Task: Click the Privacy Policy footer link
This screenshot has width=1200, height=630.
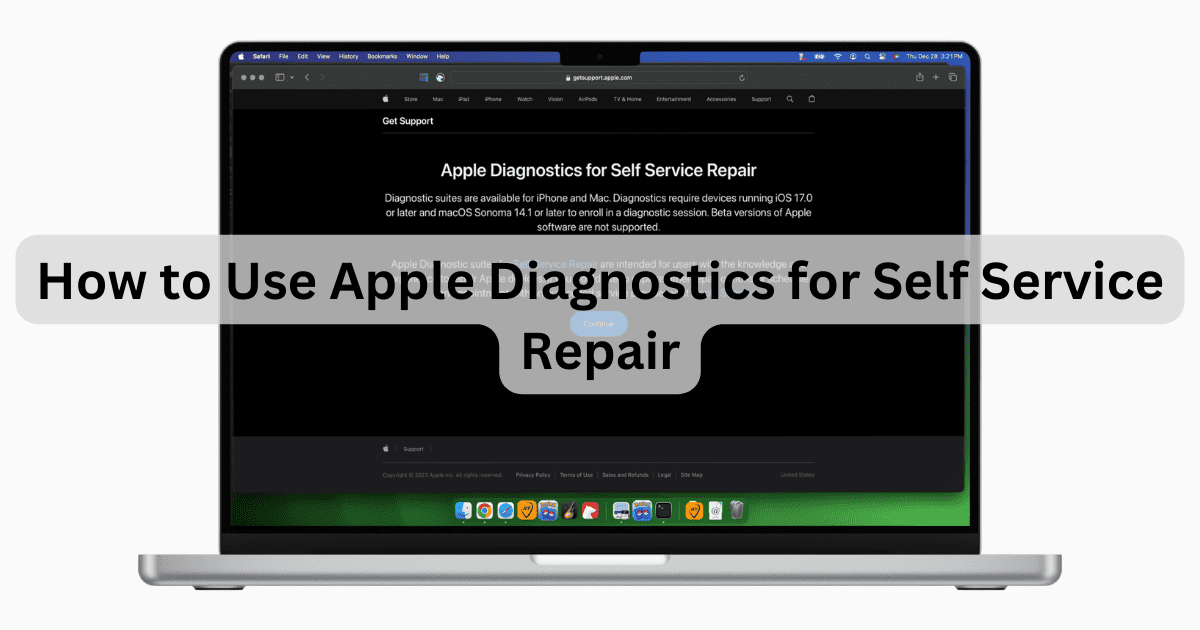Action: [x=533, y=475]
